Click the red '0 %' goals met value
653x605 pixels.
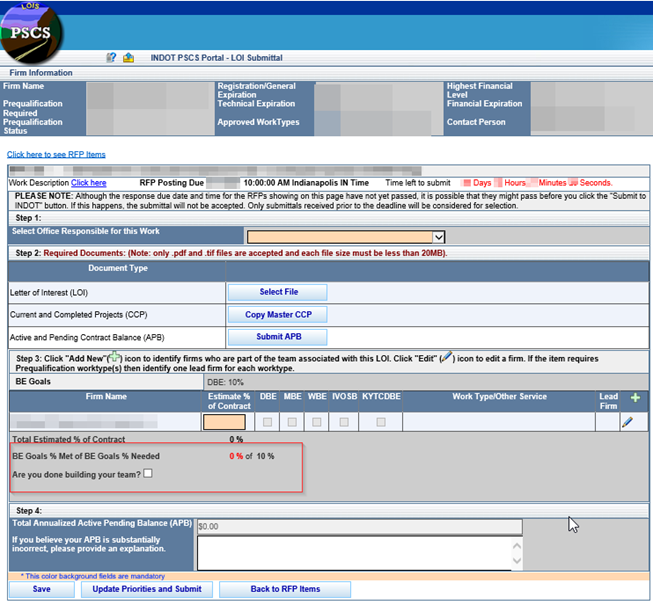pos(236,456)
